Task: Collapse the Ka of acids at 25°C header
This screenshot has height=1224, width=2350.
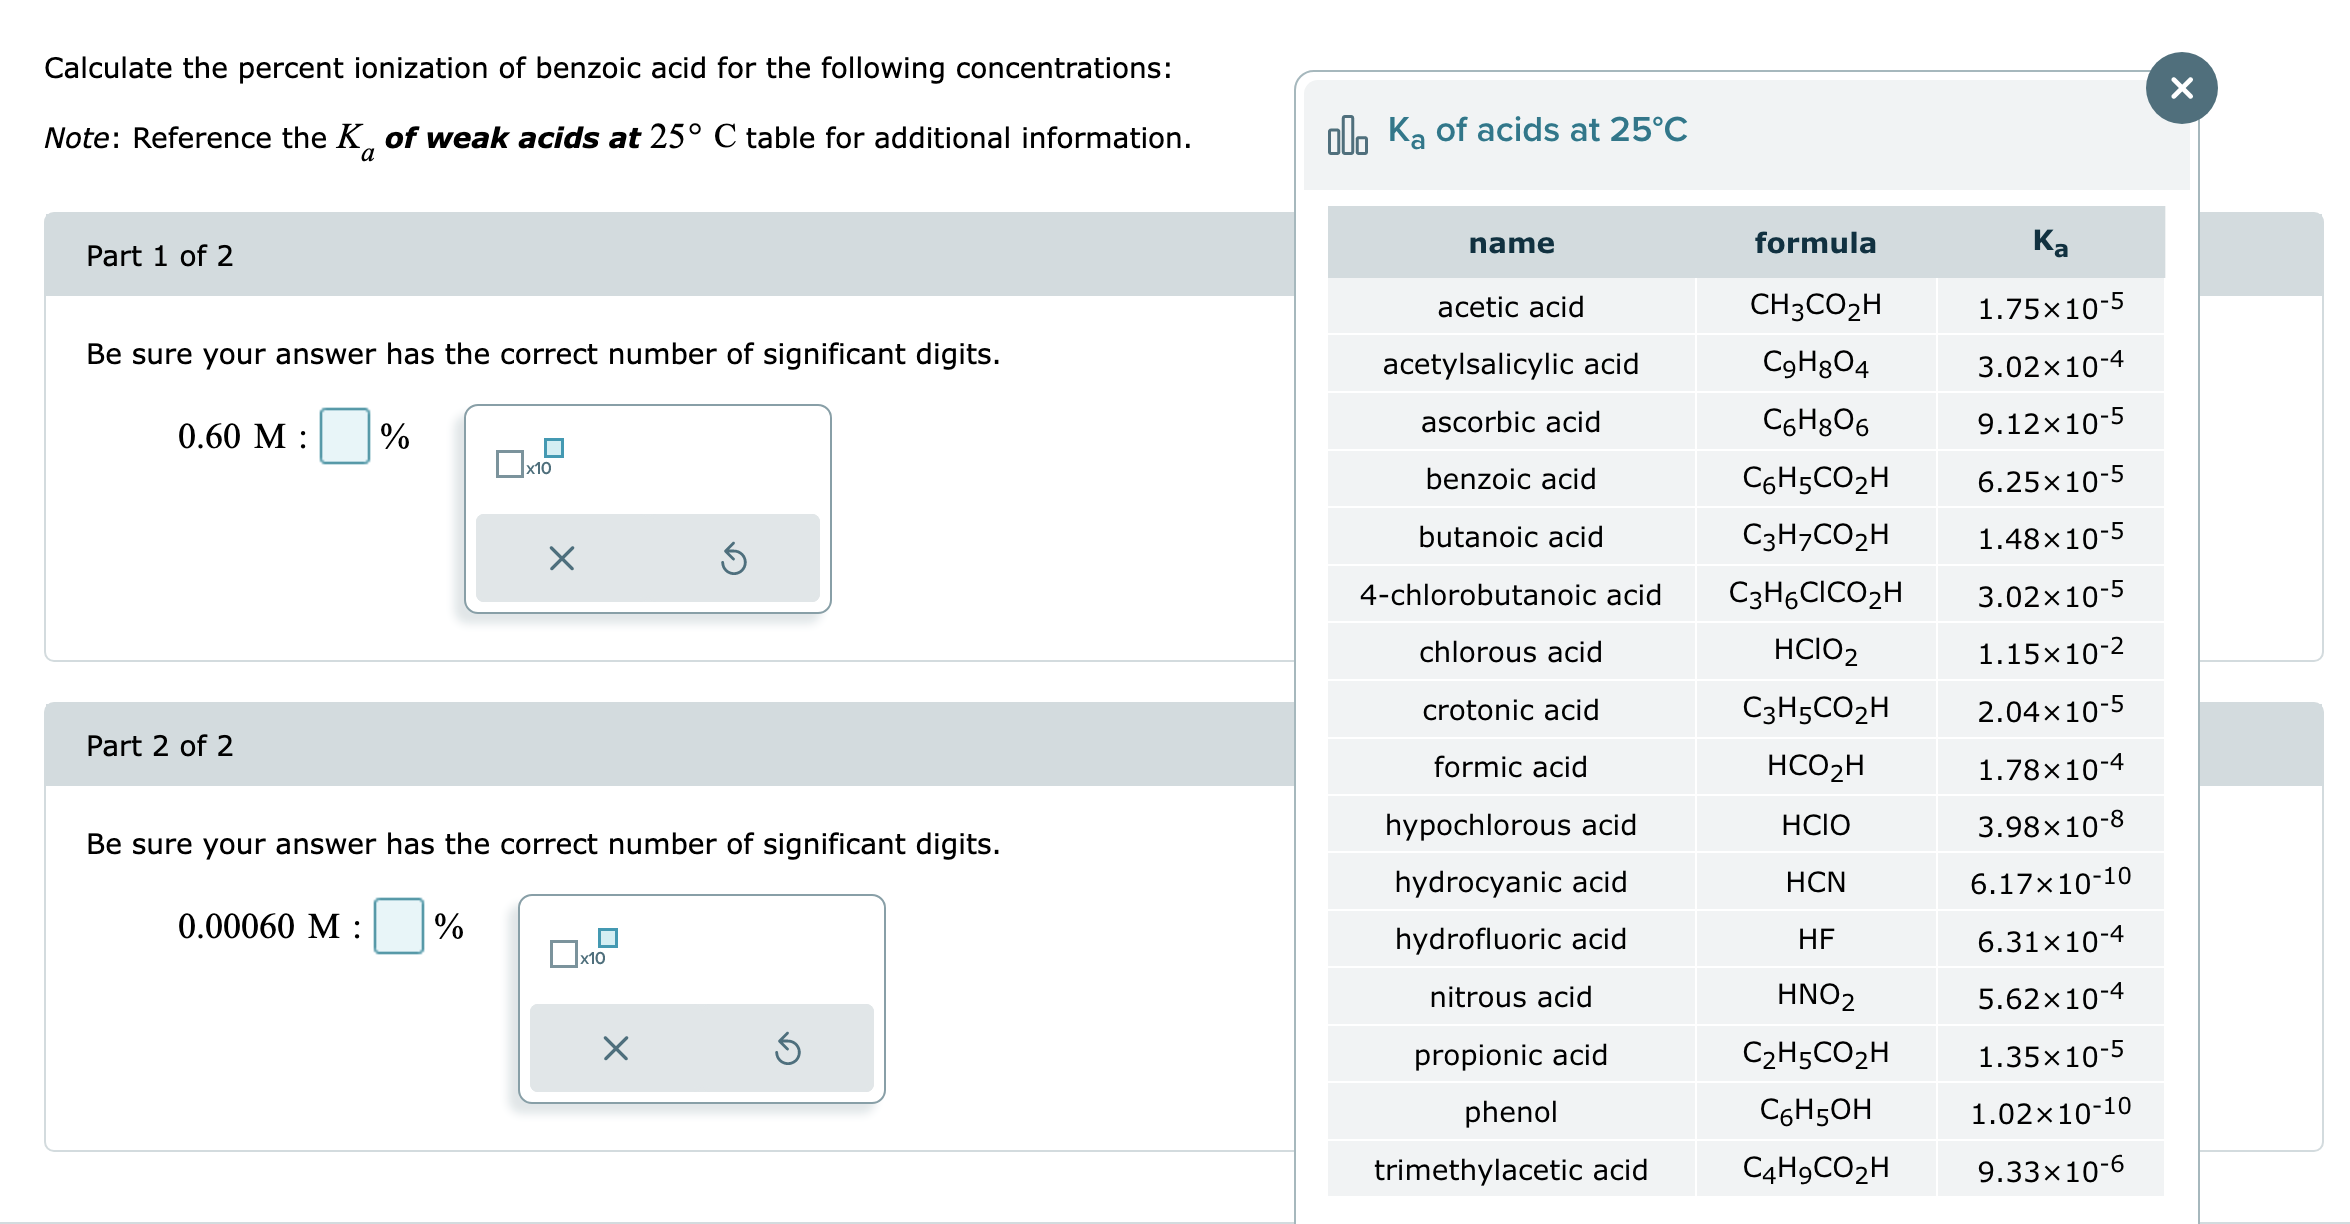Action: 1537,130
